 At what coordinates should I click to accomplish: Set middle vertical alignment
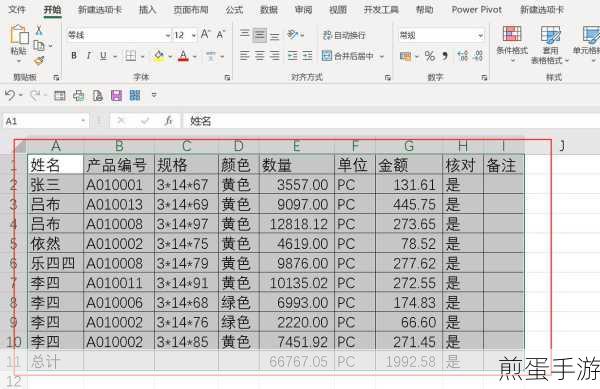click(260, 35)
